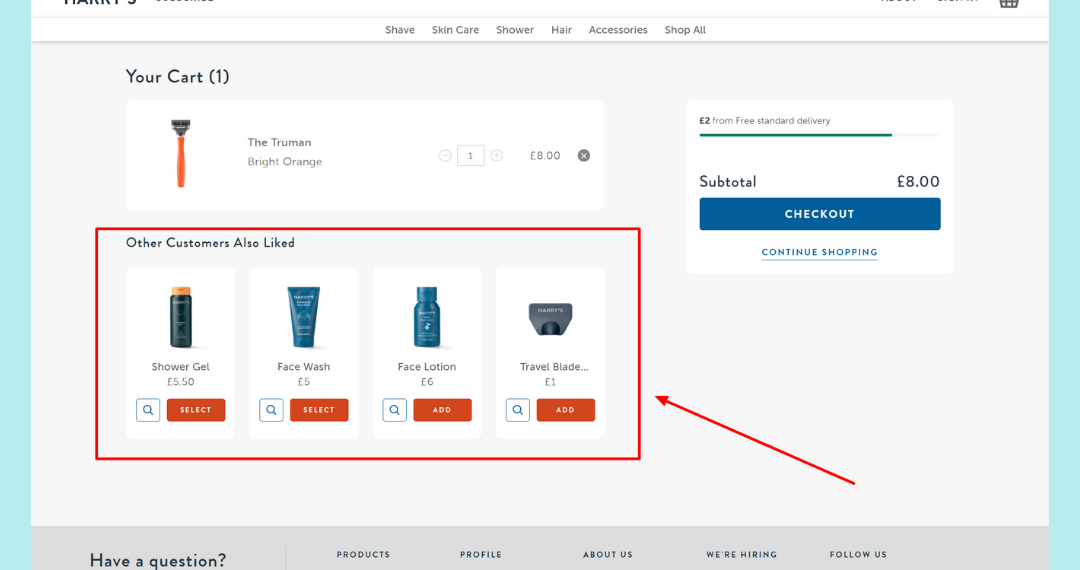The width and height of the screenshot is (1080, 570).
Task: Click the FOLLOW US footer heading
Action: click(x=858, y=554)
